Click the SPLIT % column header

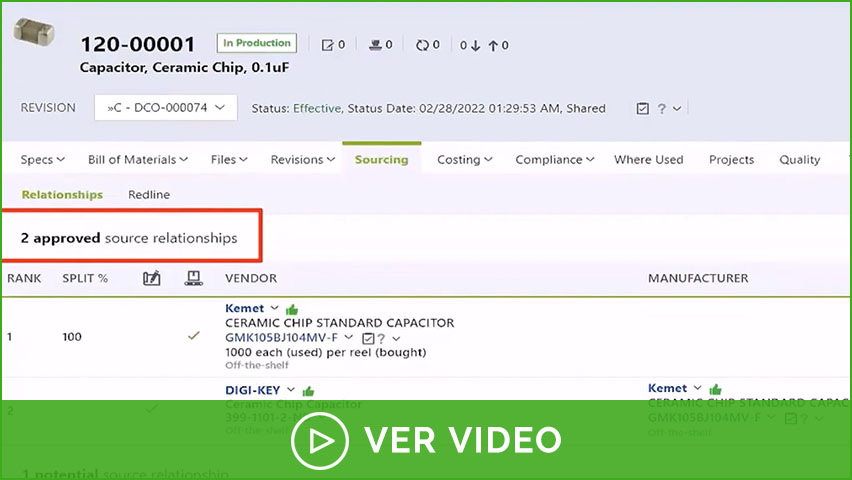click(x=85, y=278)
